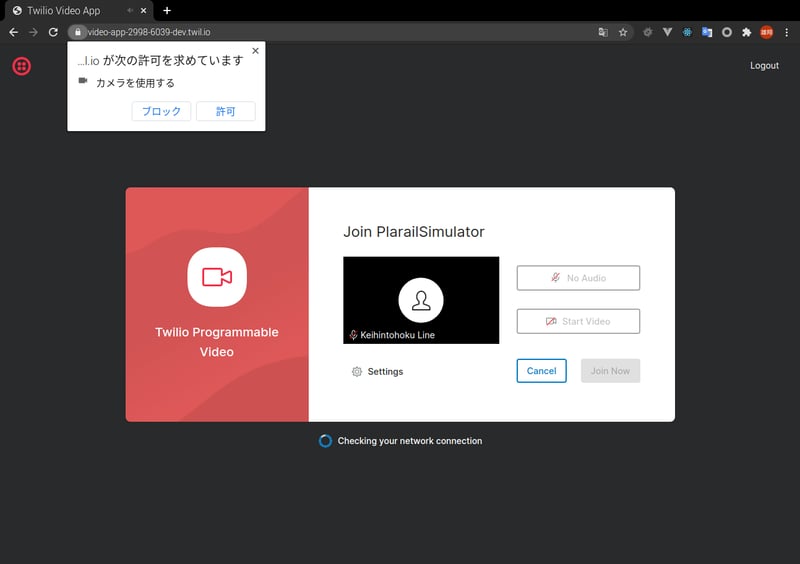Click the video camera logo tile
800x564 pixels.
pyautogui.click(x=217, y=277)
